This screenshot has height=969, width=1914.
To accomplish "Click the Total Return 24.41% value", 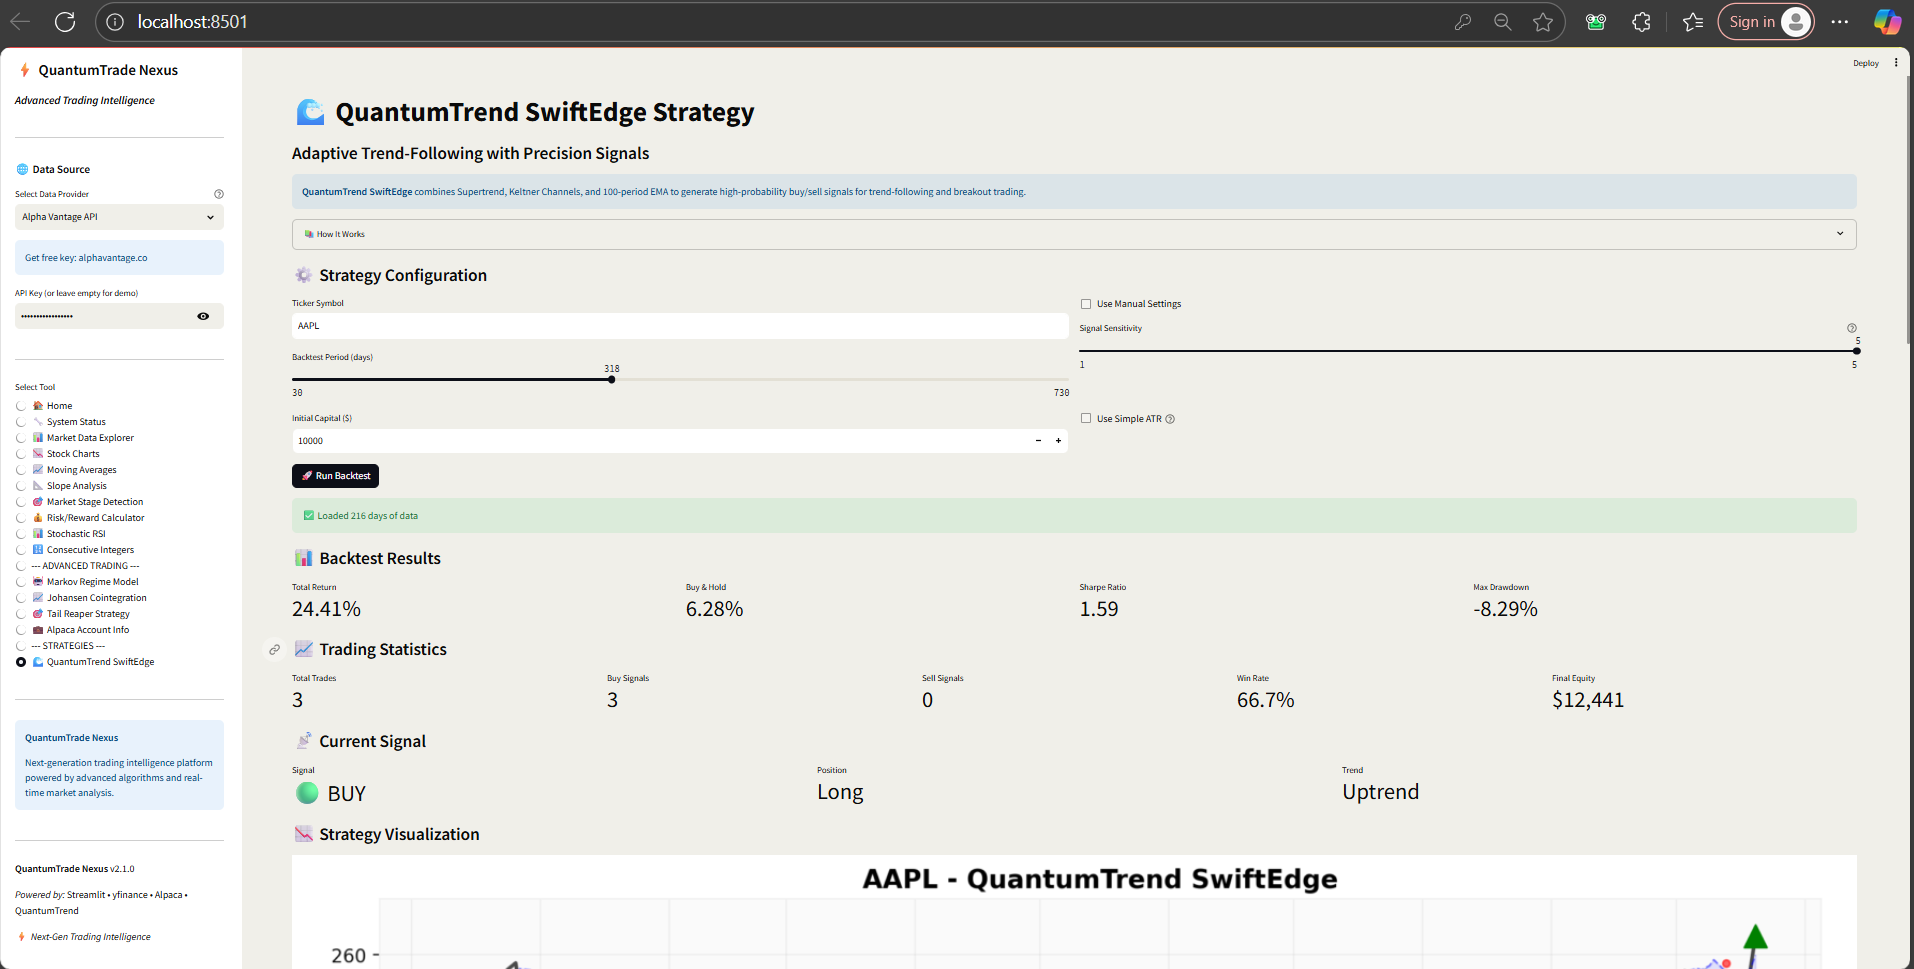I will (326, 609).
